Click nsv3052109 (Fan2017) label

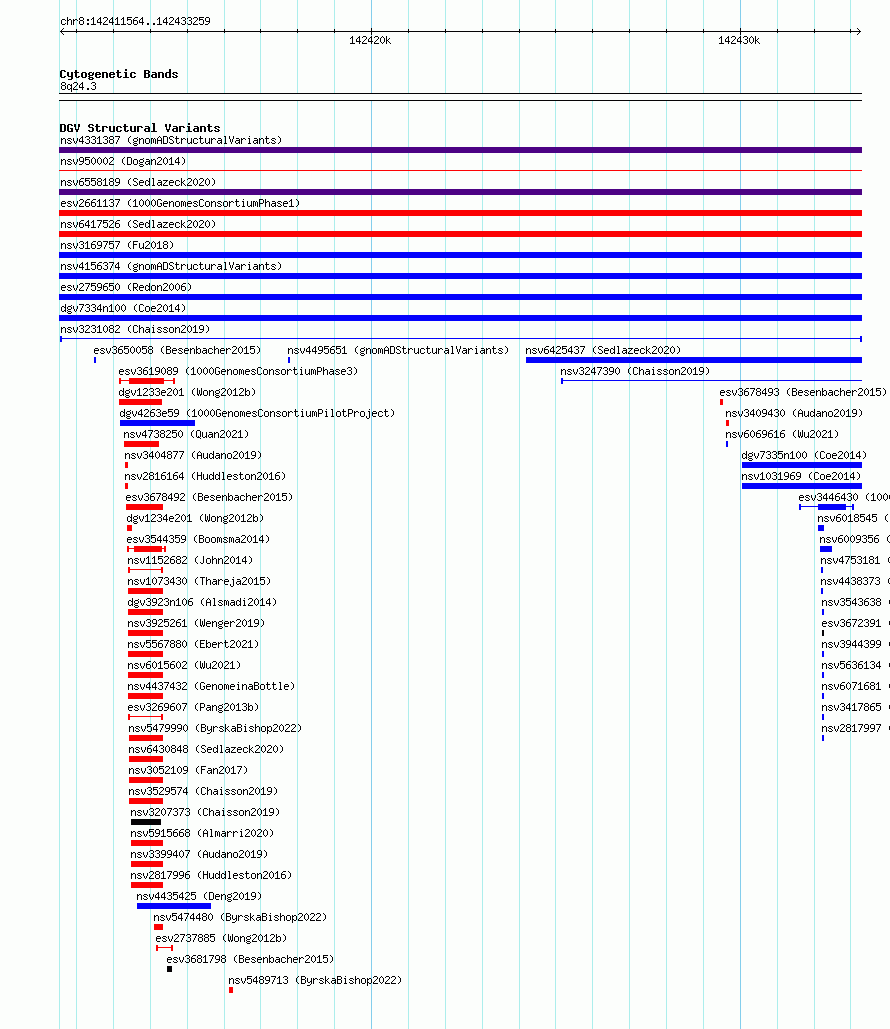coord(188,770)
